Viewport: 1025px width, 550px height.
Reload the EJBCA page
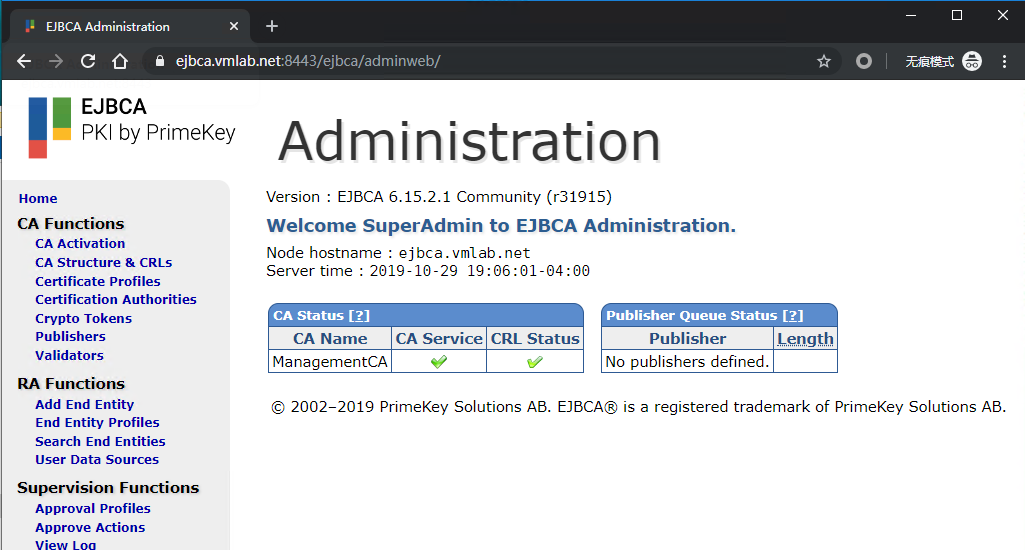pyautogui.click(x=88, y=61)
